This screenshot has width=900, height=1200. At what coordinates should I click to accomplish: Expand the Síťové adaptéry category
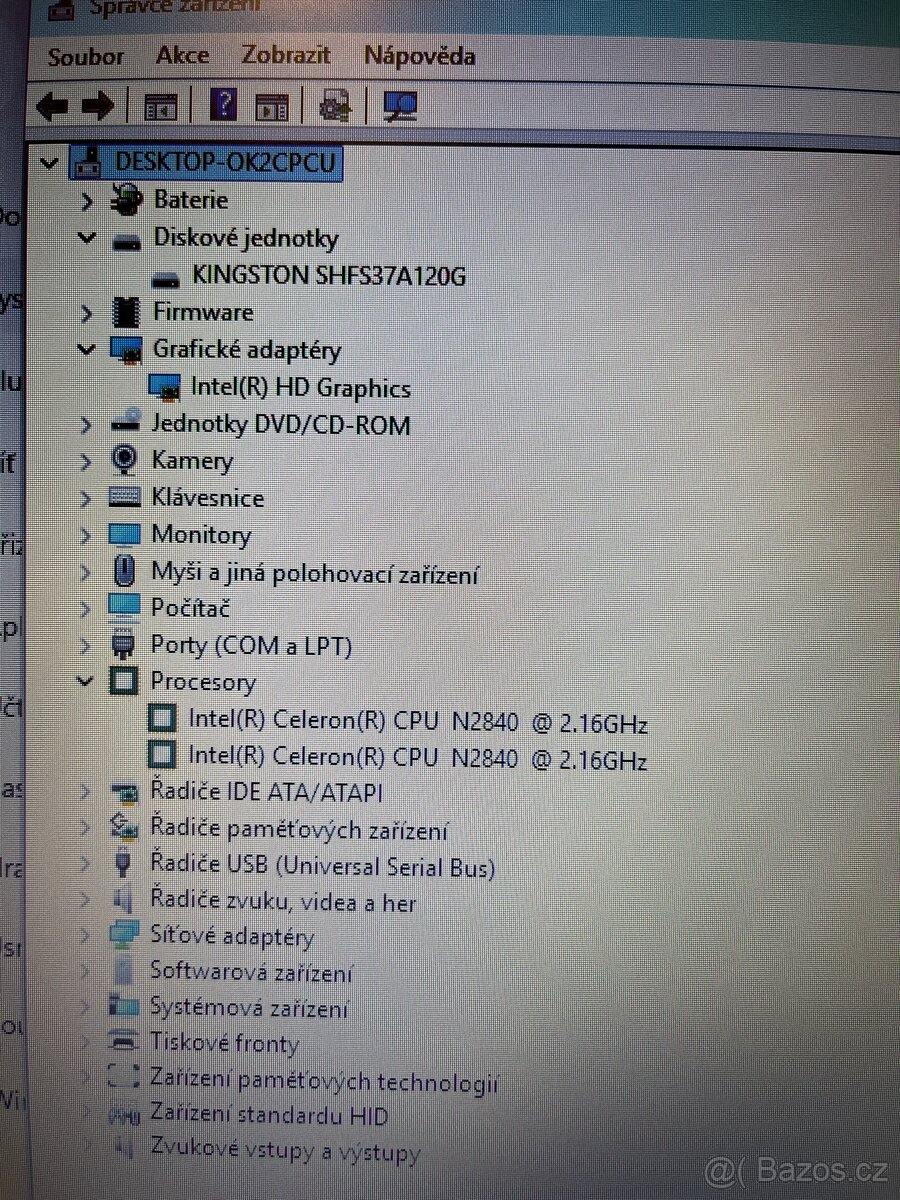[85, 937]
